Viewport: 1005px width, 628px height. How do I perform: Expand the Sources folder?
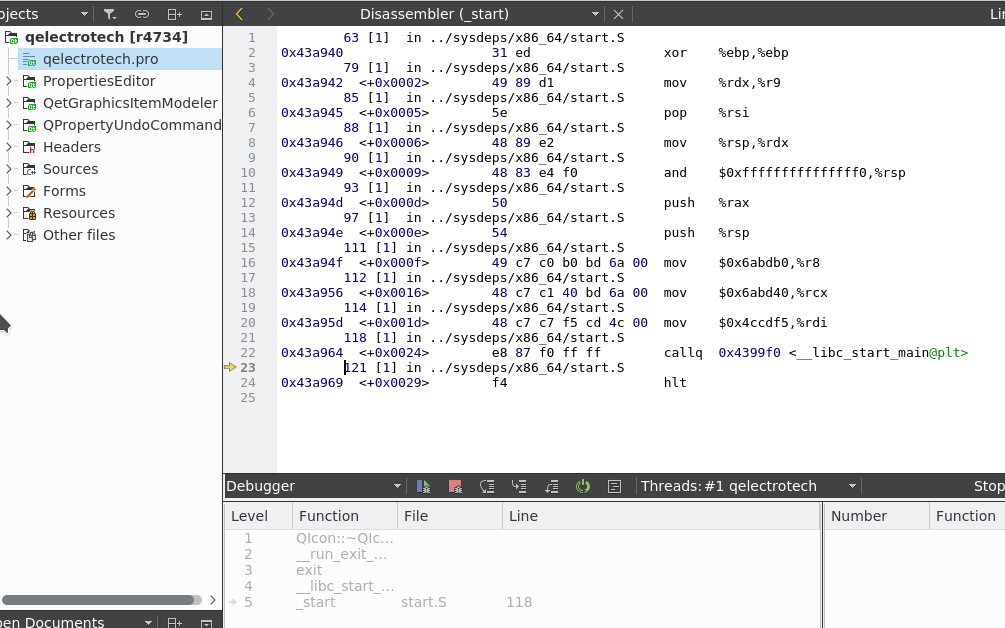coord(9,169)
